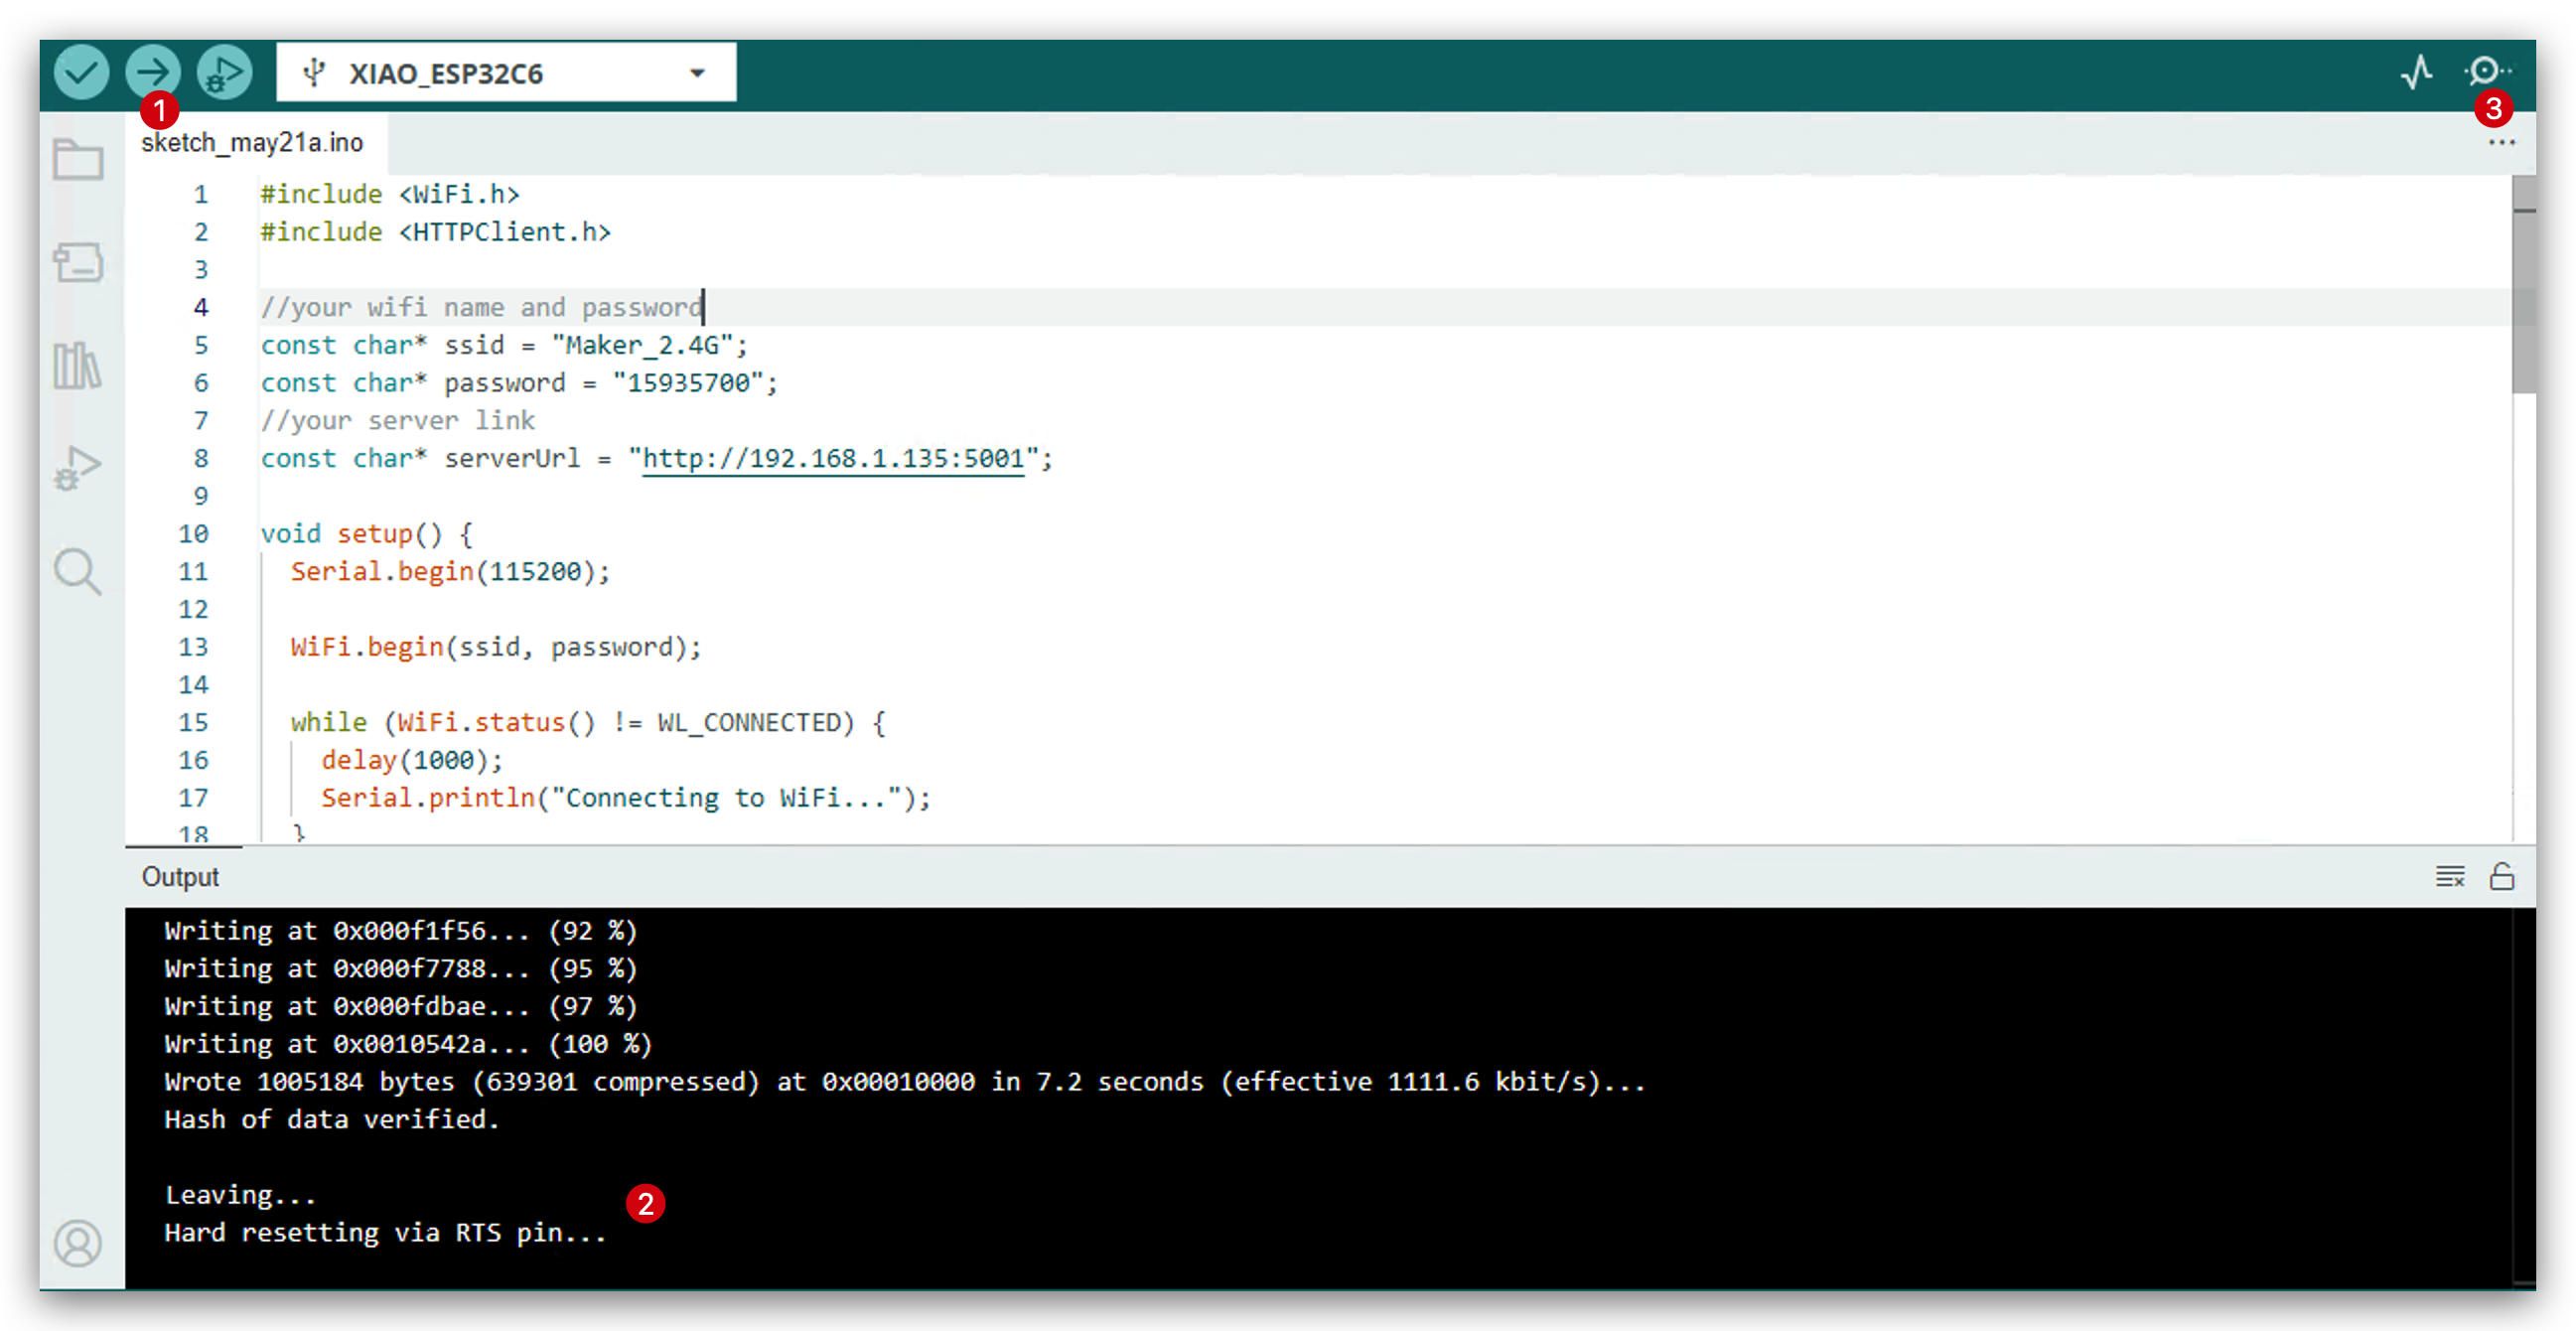Click the user account profile icon

tap(78, 1243)
